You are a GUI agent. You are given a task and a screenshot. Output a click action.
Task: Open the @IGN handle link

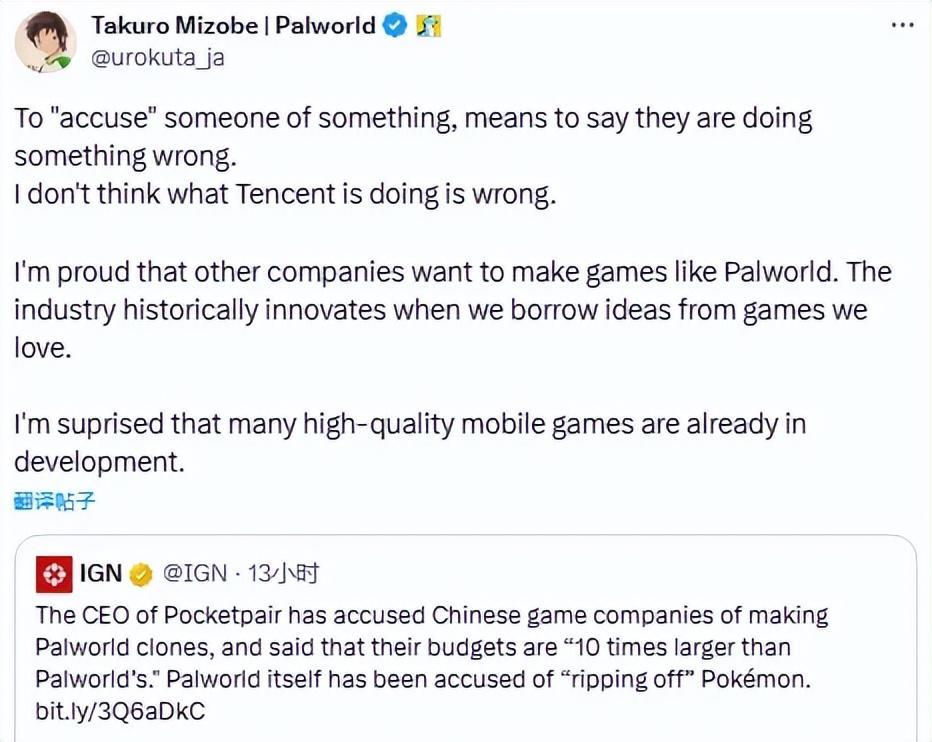pos(192,574)
